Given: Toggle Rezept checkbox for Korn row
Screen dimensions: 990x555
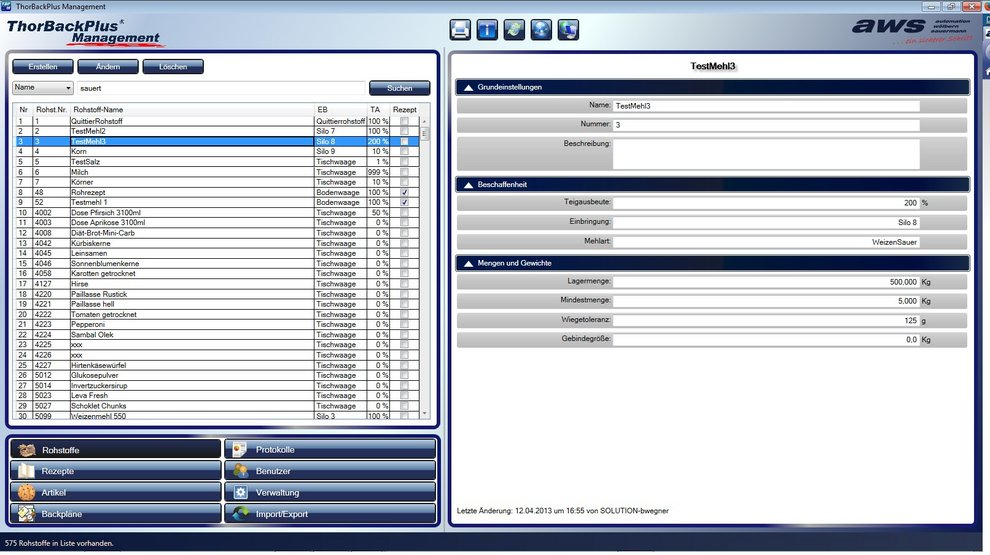Looking at the screenshot, I should [404, 152].
